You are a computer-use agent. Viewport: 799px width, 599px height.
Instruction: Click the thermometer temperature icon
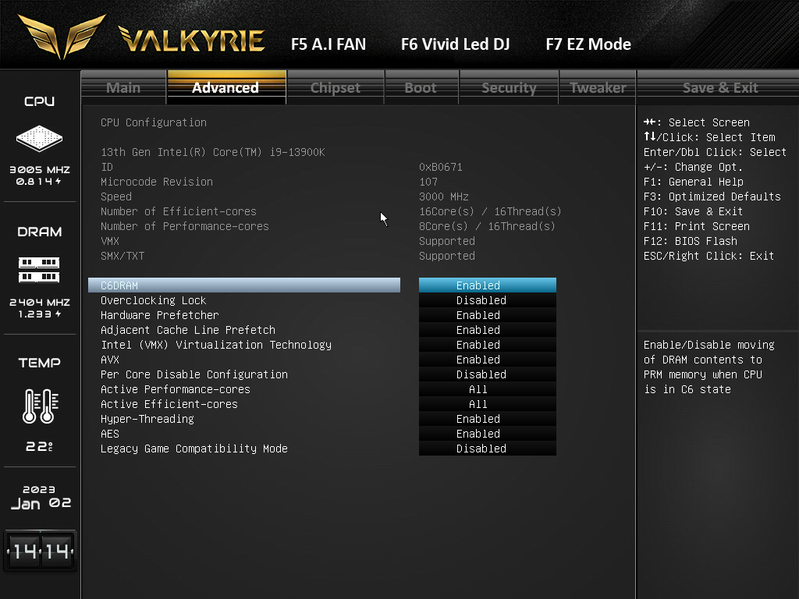(x=40, y=406)
